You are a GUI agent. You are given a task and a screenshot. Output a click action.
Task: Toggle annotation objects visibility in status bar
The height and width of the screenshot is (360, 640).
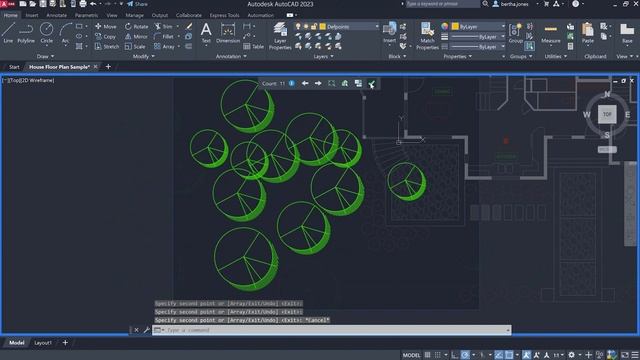coord(527,355)
